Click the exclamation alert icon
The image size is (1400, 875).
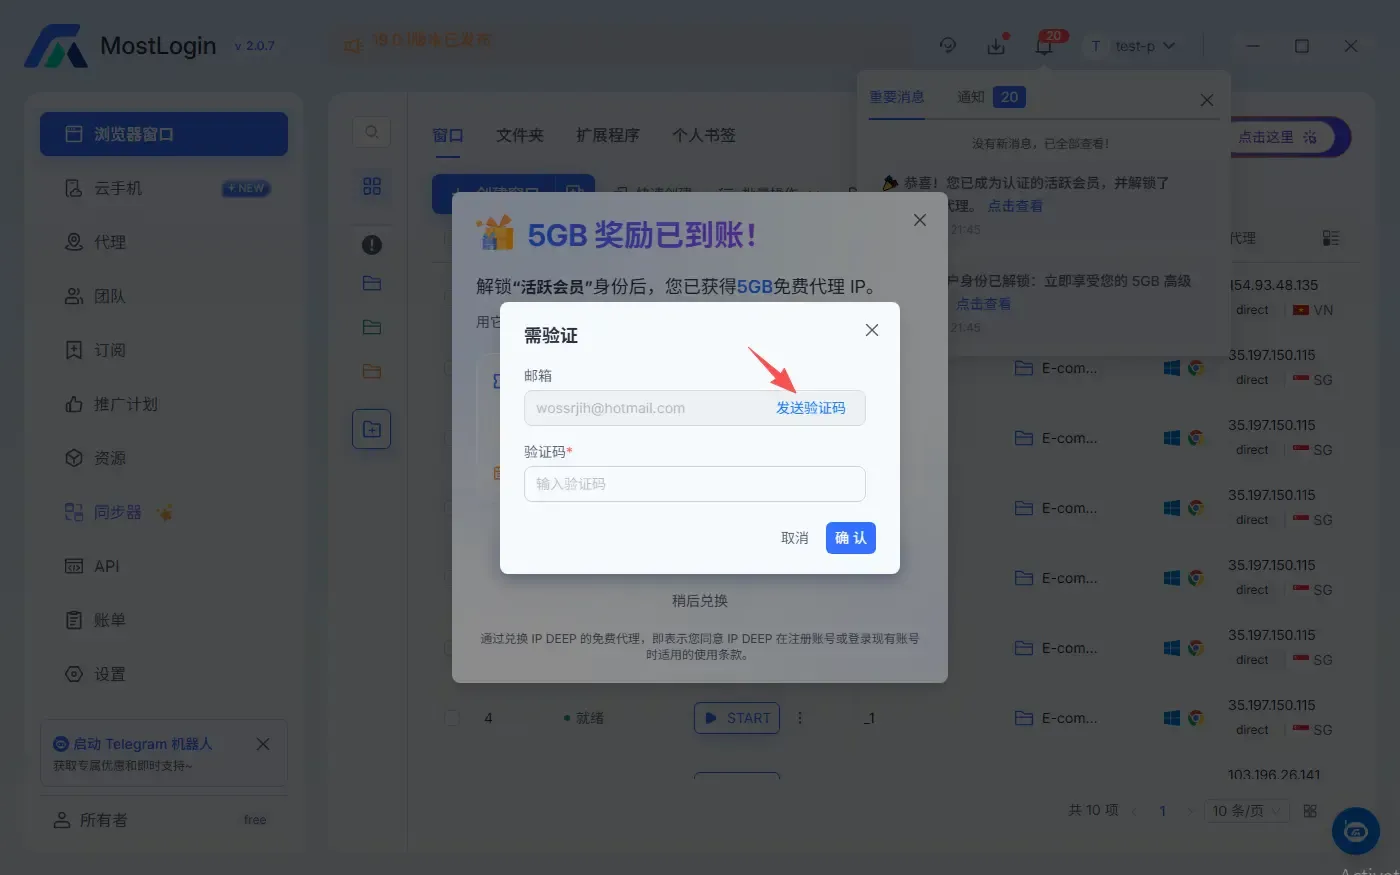[x=372, y=244]
